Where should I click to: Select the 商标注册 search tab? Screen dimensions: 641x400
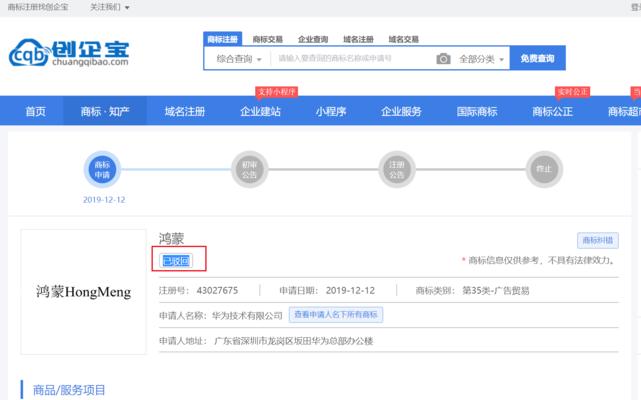222,39
